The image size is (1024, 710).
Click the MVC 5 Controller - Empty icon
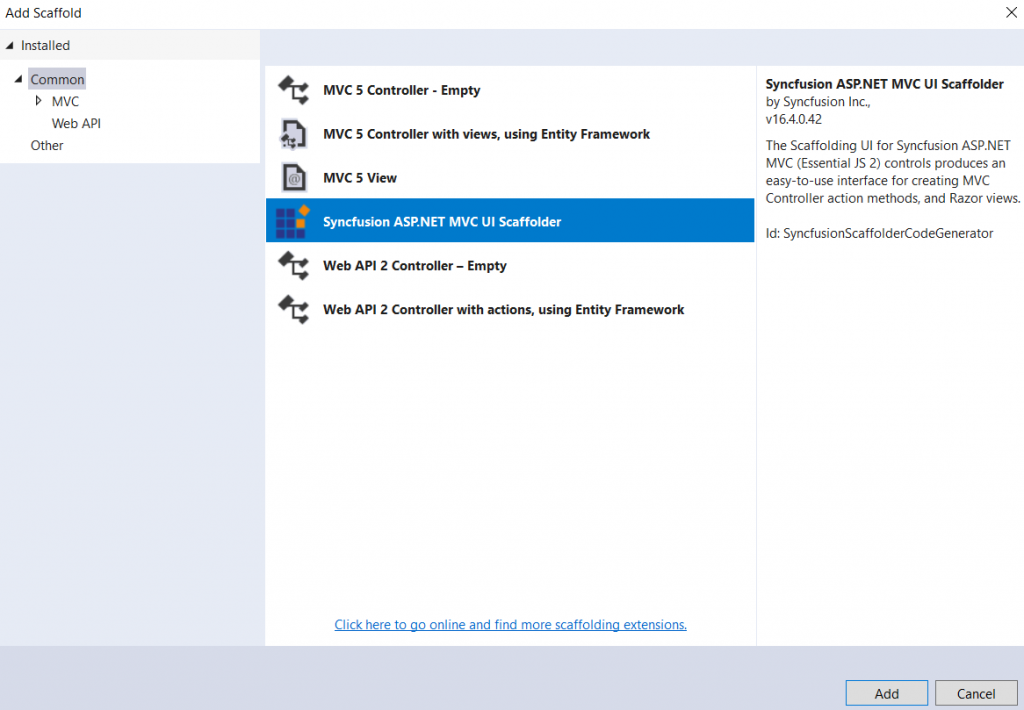pyautogui.click(x=294, y=90)
